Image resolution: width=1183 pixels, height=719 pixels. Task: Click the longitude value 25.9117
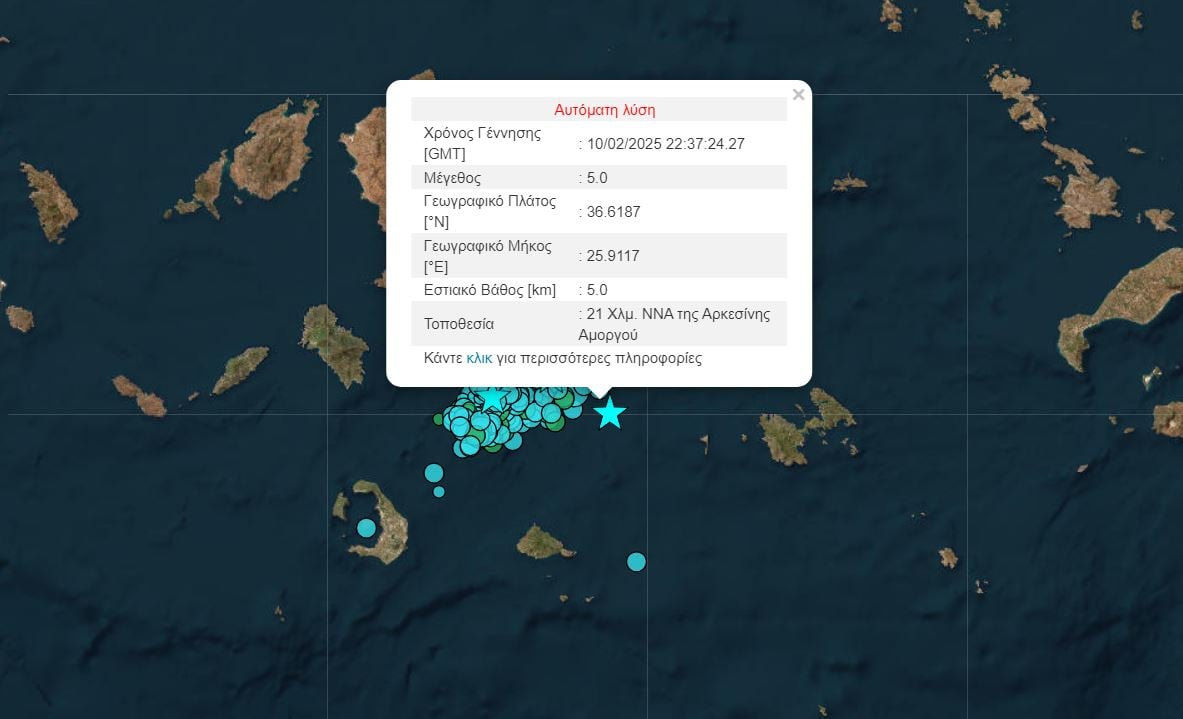(x=613, y=256)
